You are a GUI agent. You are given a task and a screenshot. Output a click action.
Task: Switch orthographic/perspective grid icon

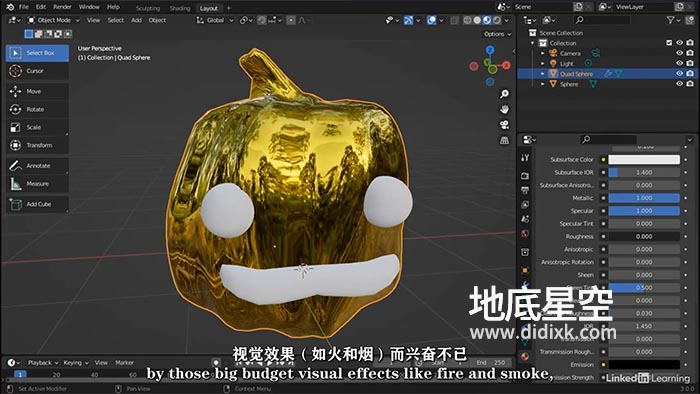[504, 140]
